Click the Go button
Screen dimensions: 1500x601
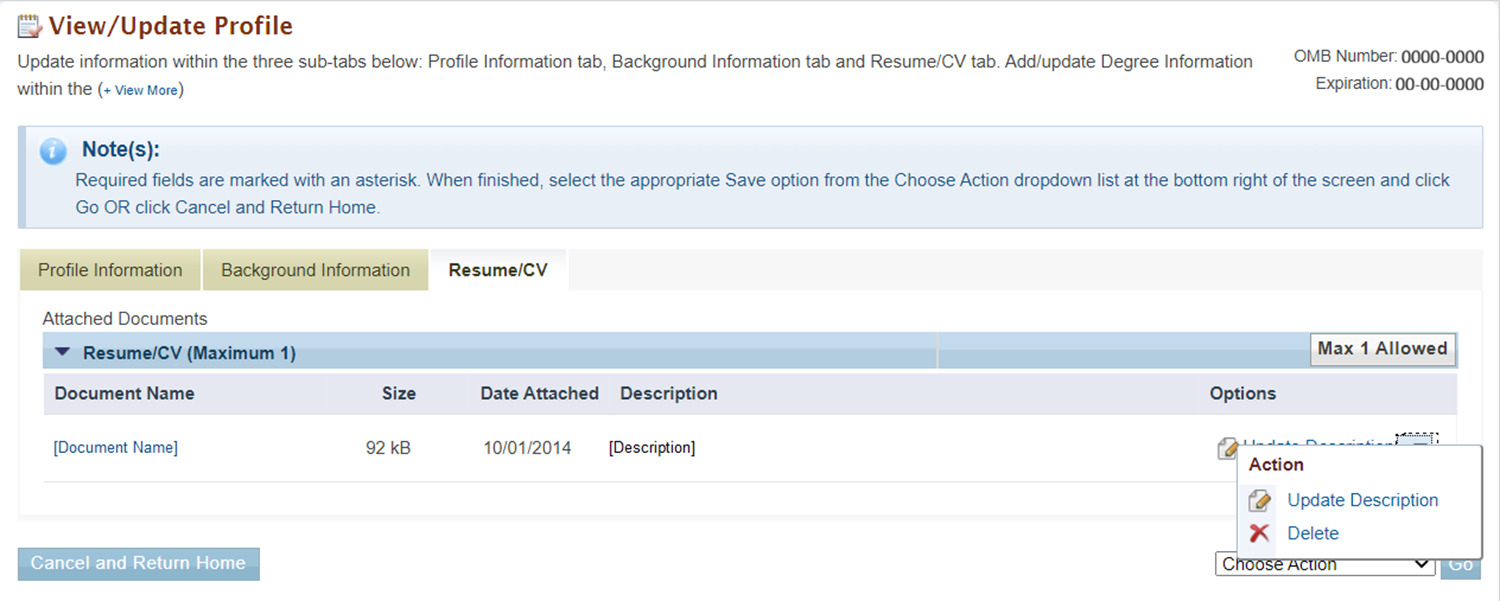pyautogui.click(x=1461, y=565)
